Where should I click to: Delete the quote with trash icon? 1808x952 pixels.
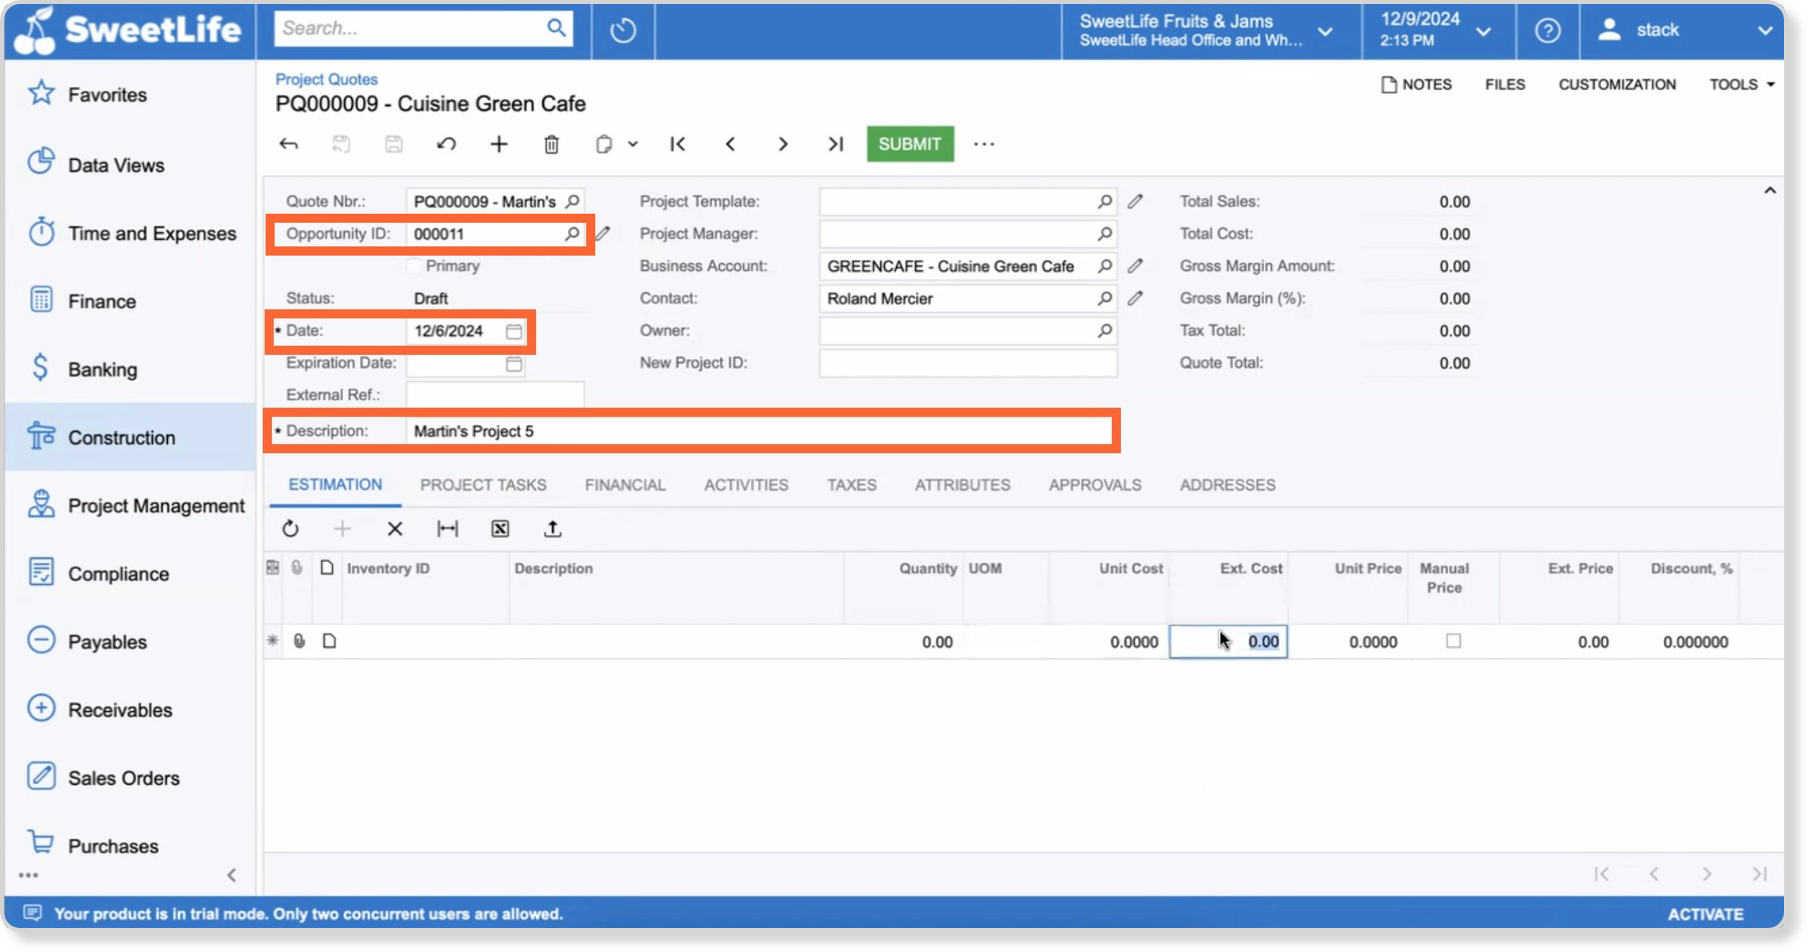click(551, 144)
